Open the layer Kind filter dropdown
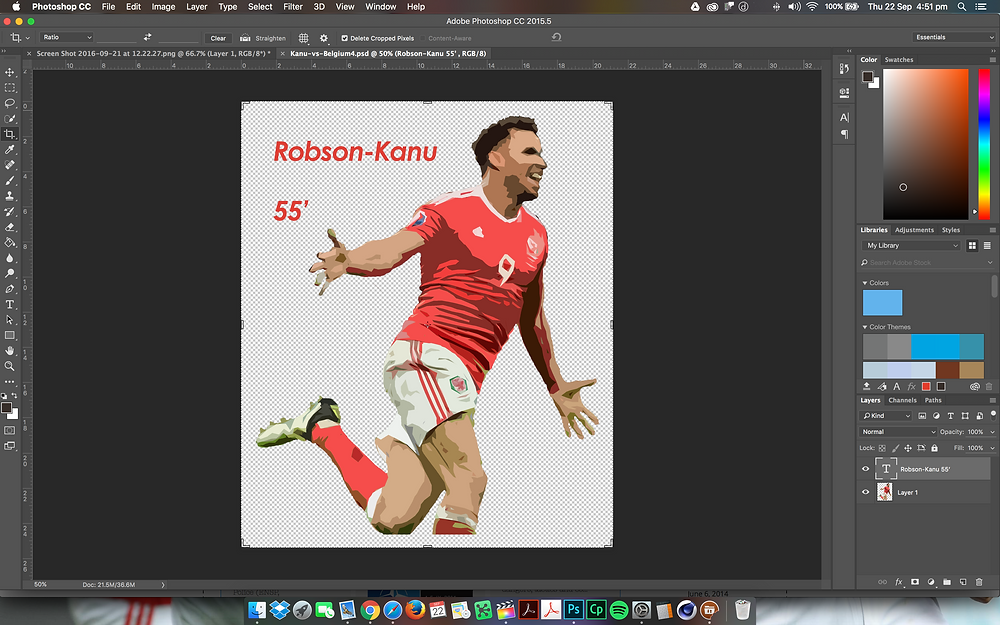 coord(886,416)
